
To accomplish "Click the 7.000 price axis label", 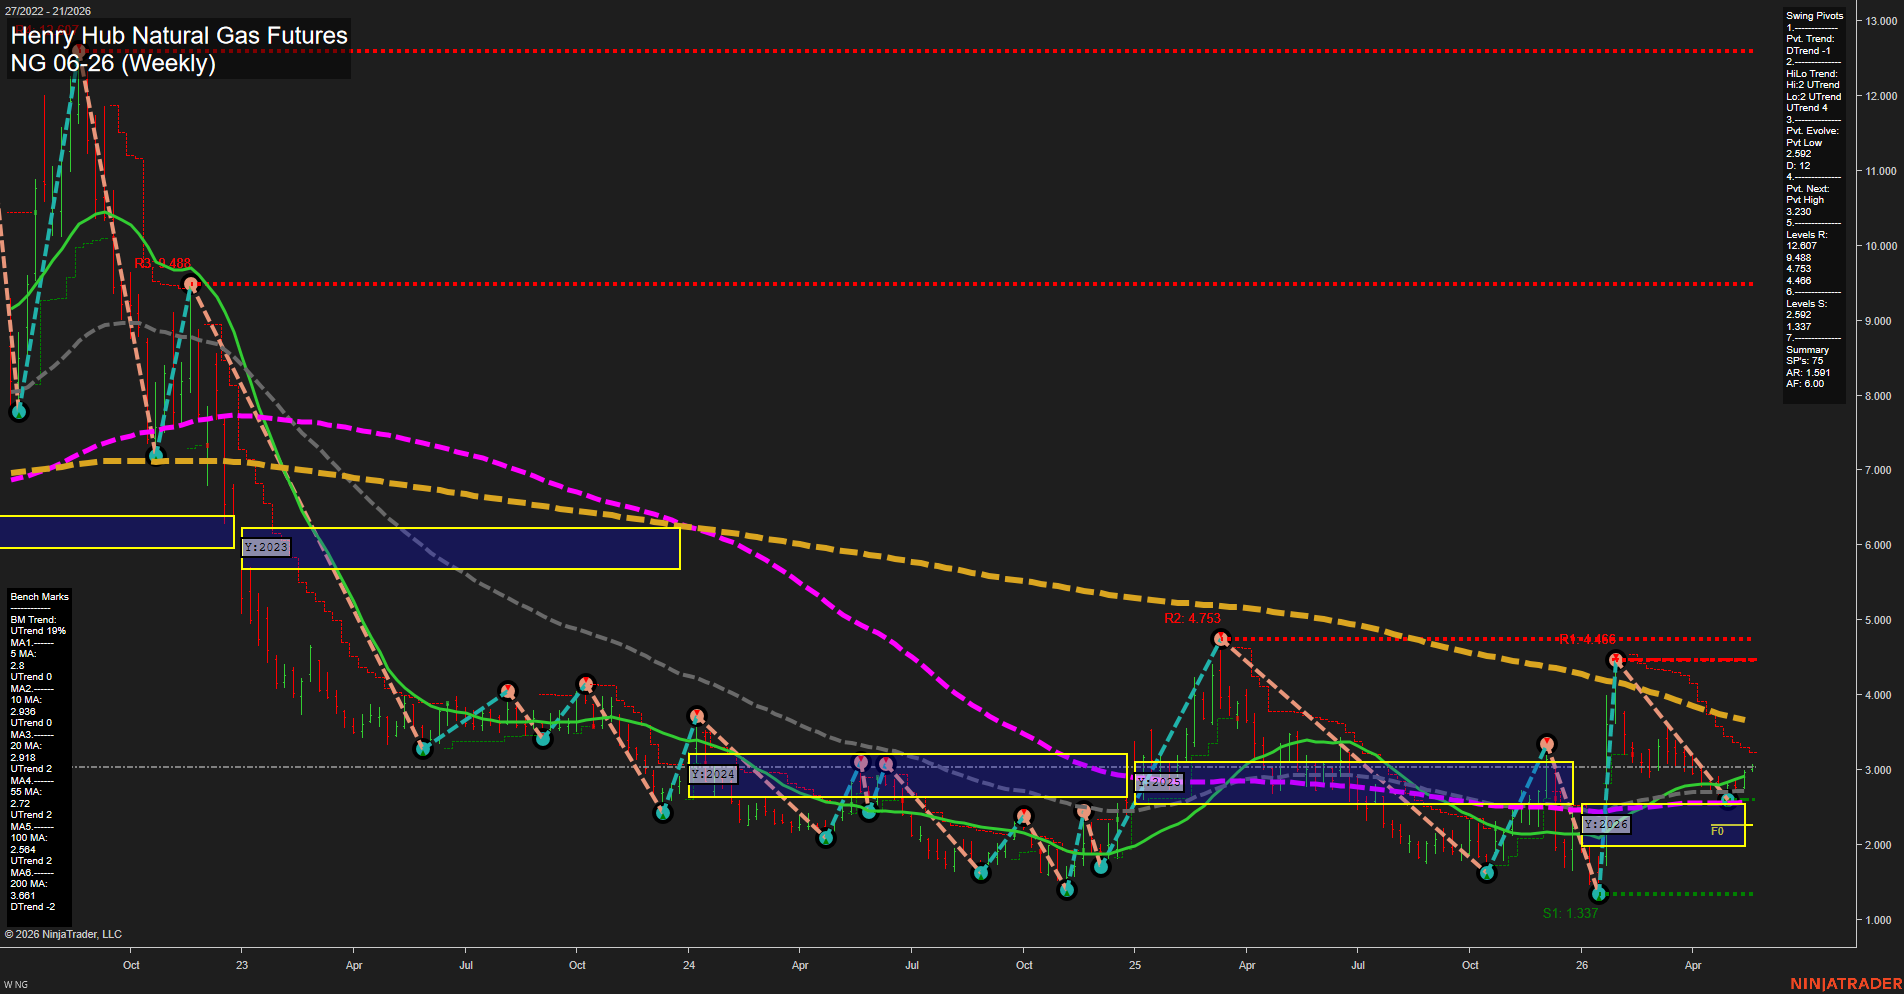I will click(x=1878, y=470).
